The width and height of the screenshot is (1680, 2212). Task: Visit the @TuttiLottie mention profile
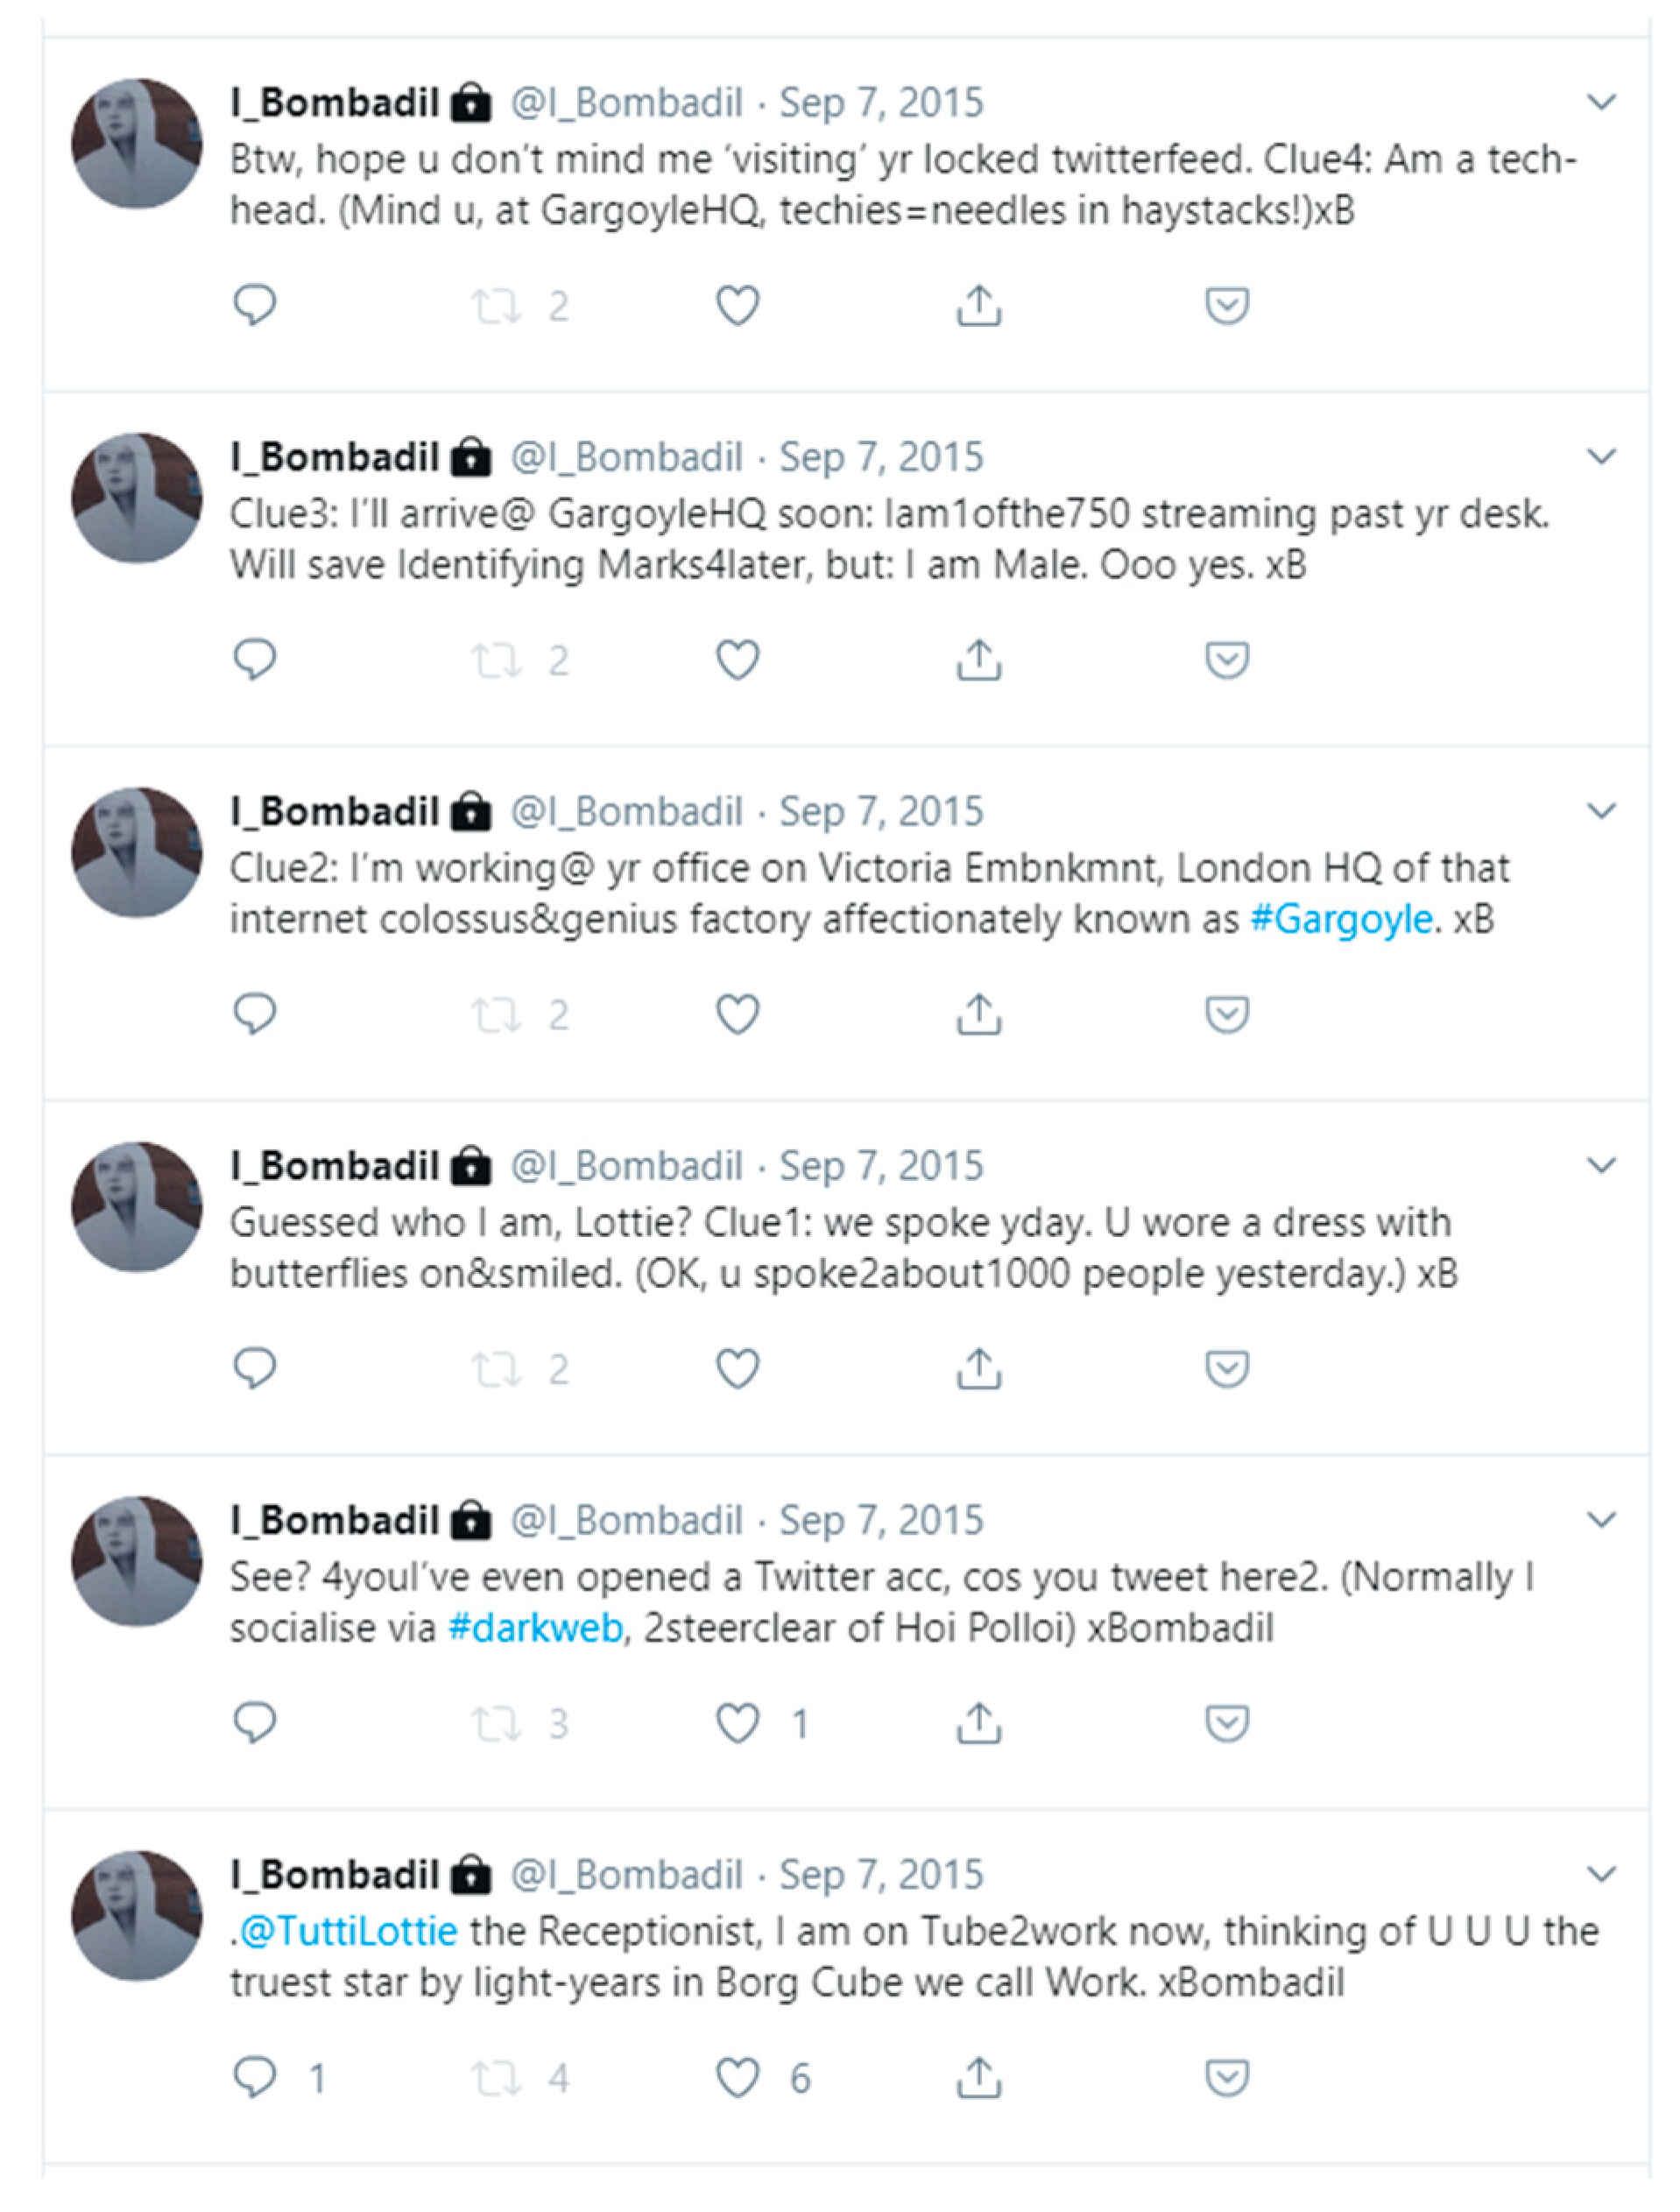pos(349,1931)
